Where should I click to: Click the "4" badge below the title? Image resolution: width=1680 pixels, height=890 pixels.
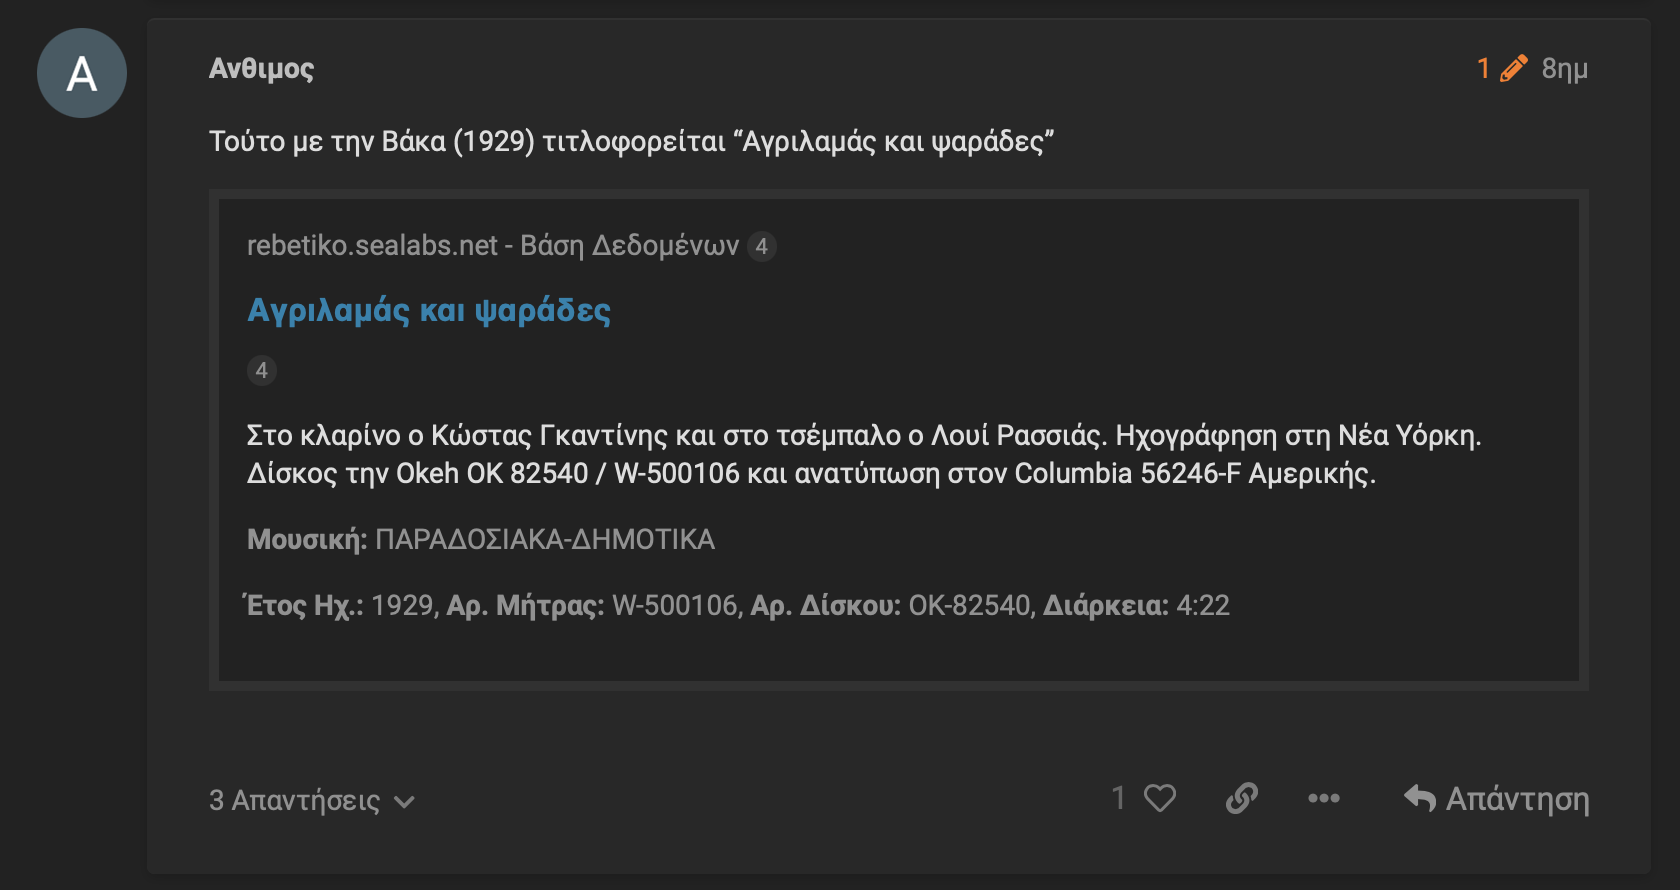coord(262,371)
